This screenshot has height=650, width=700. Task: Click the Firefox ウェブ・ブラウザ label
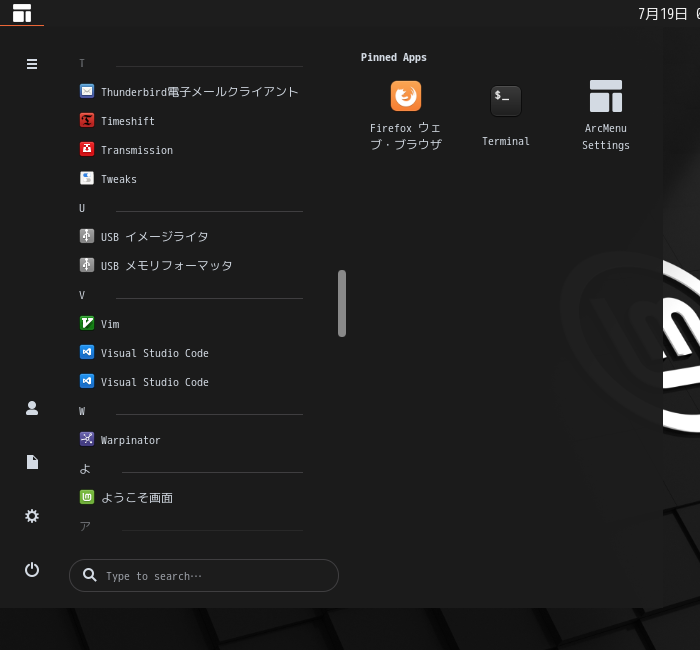coord(405,136)
